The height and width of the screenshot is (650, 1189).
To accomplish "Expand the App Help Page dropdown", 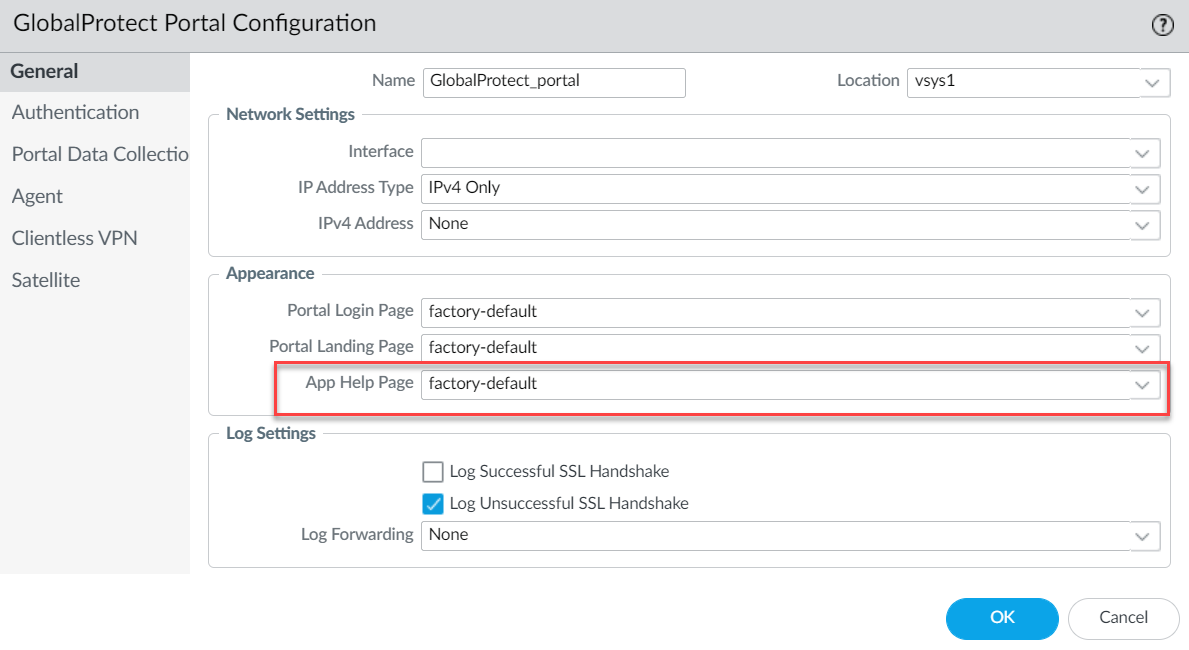I will coord(1142,384).
